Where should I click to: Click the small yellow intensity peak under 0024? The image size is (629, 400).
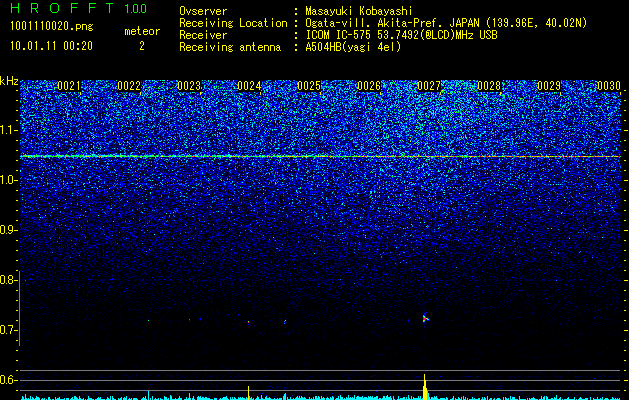point(248,393)
